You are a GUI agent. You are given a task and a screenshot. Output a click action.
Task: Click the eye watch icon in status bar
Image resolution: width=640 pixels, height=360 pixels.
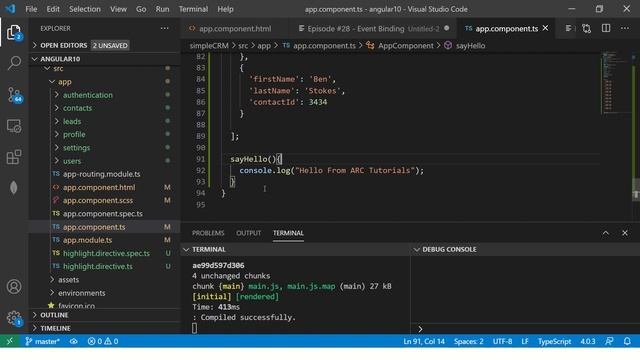click(73, 341)
